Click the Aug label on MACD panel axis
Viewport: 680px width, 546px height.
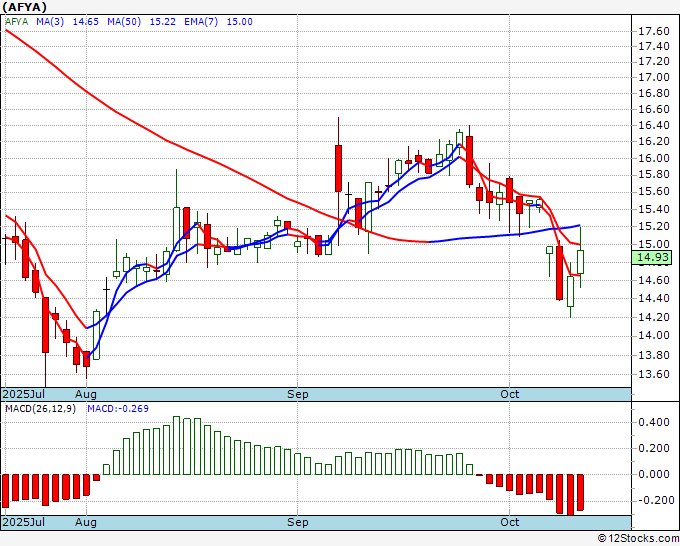85,522
